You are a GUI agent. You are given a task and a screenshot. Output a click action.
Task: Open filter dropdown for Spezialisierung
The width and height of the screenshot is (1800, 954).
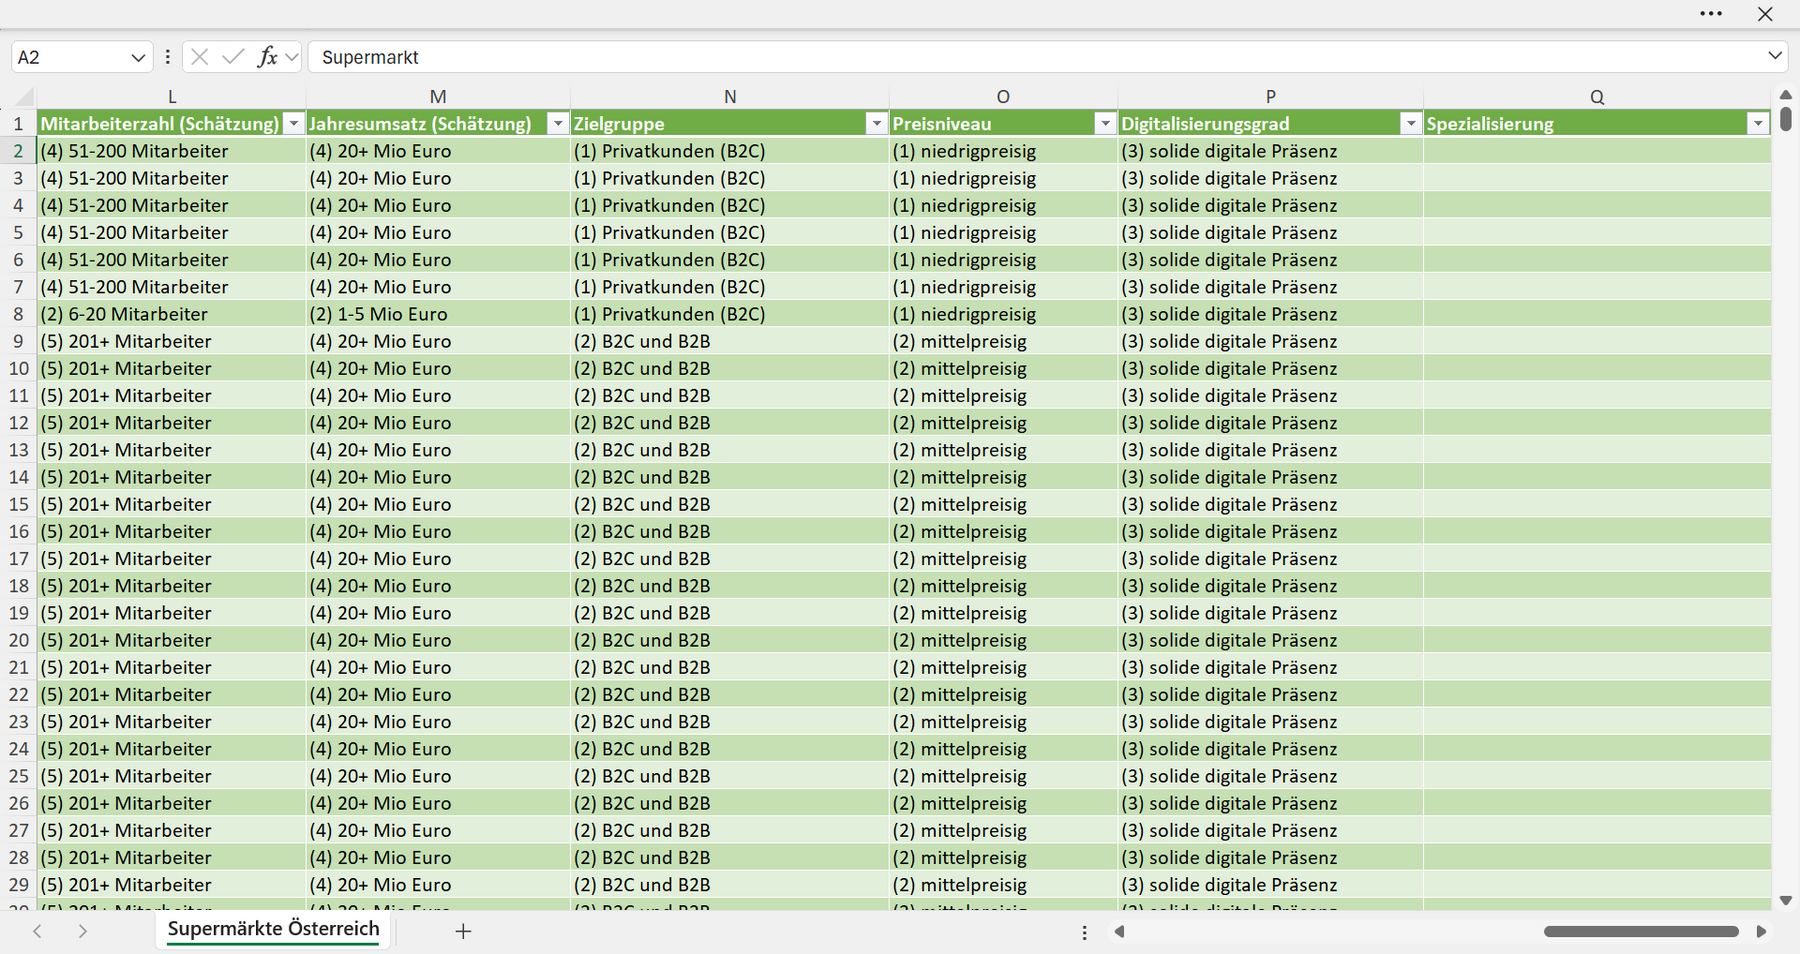[x=1757, y=123]
